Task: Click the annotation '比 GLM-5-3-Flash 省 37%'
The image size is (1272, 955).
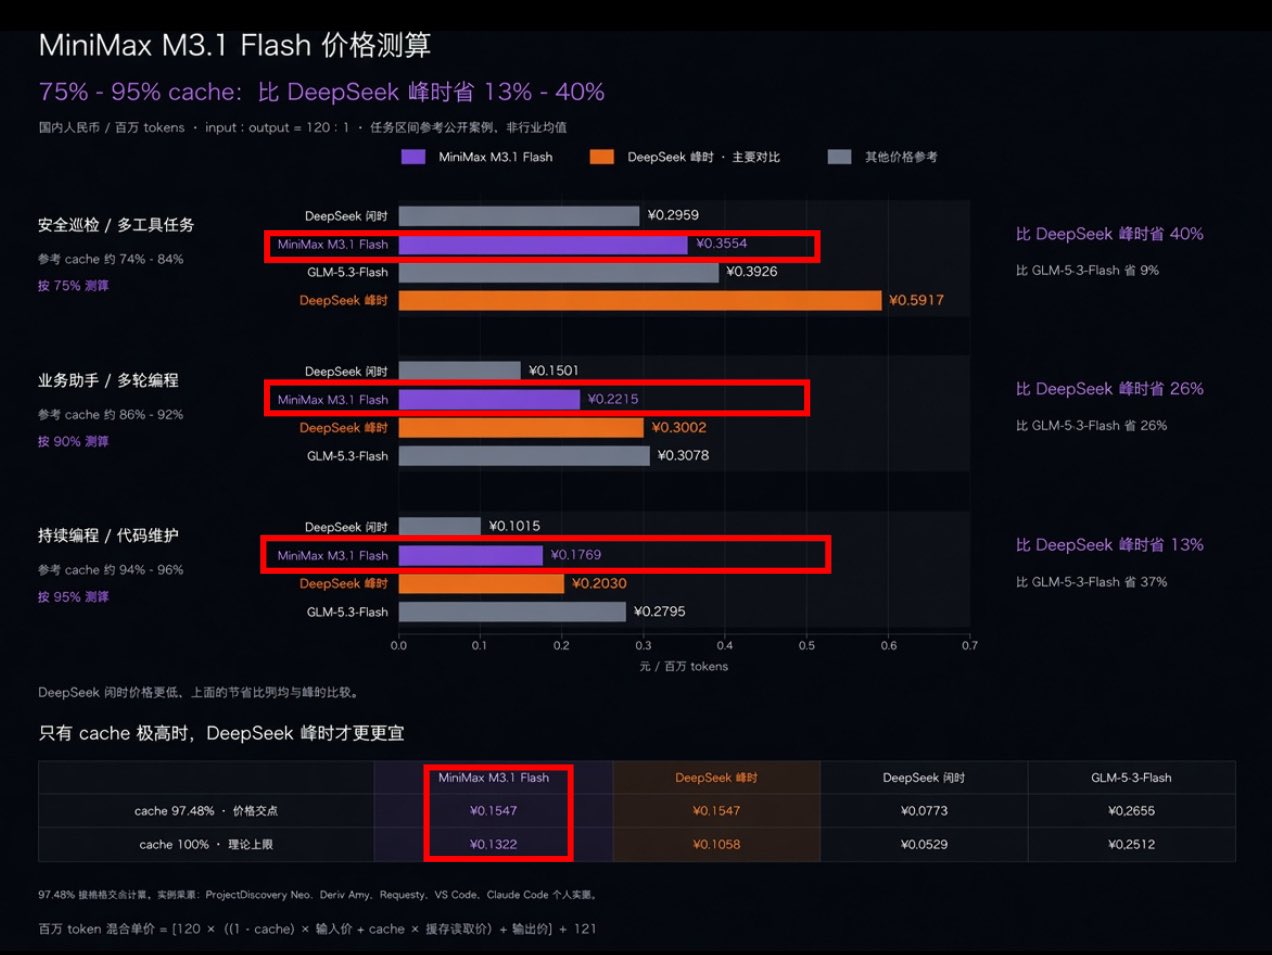Action: [1091, 582]
